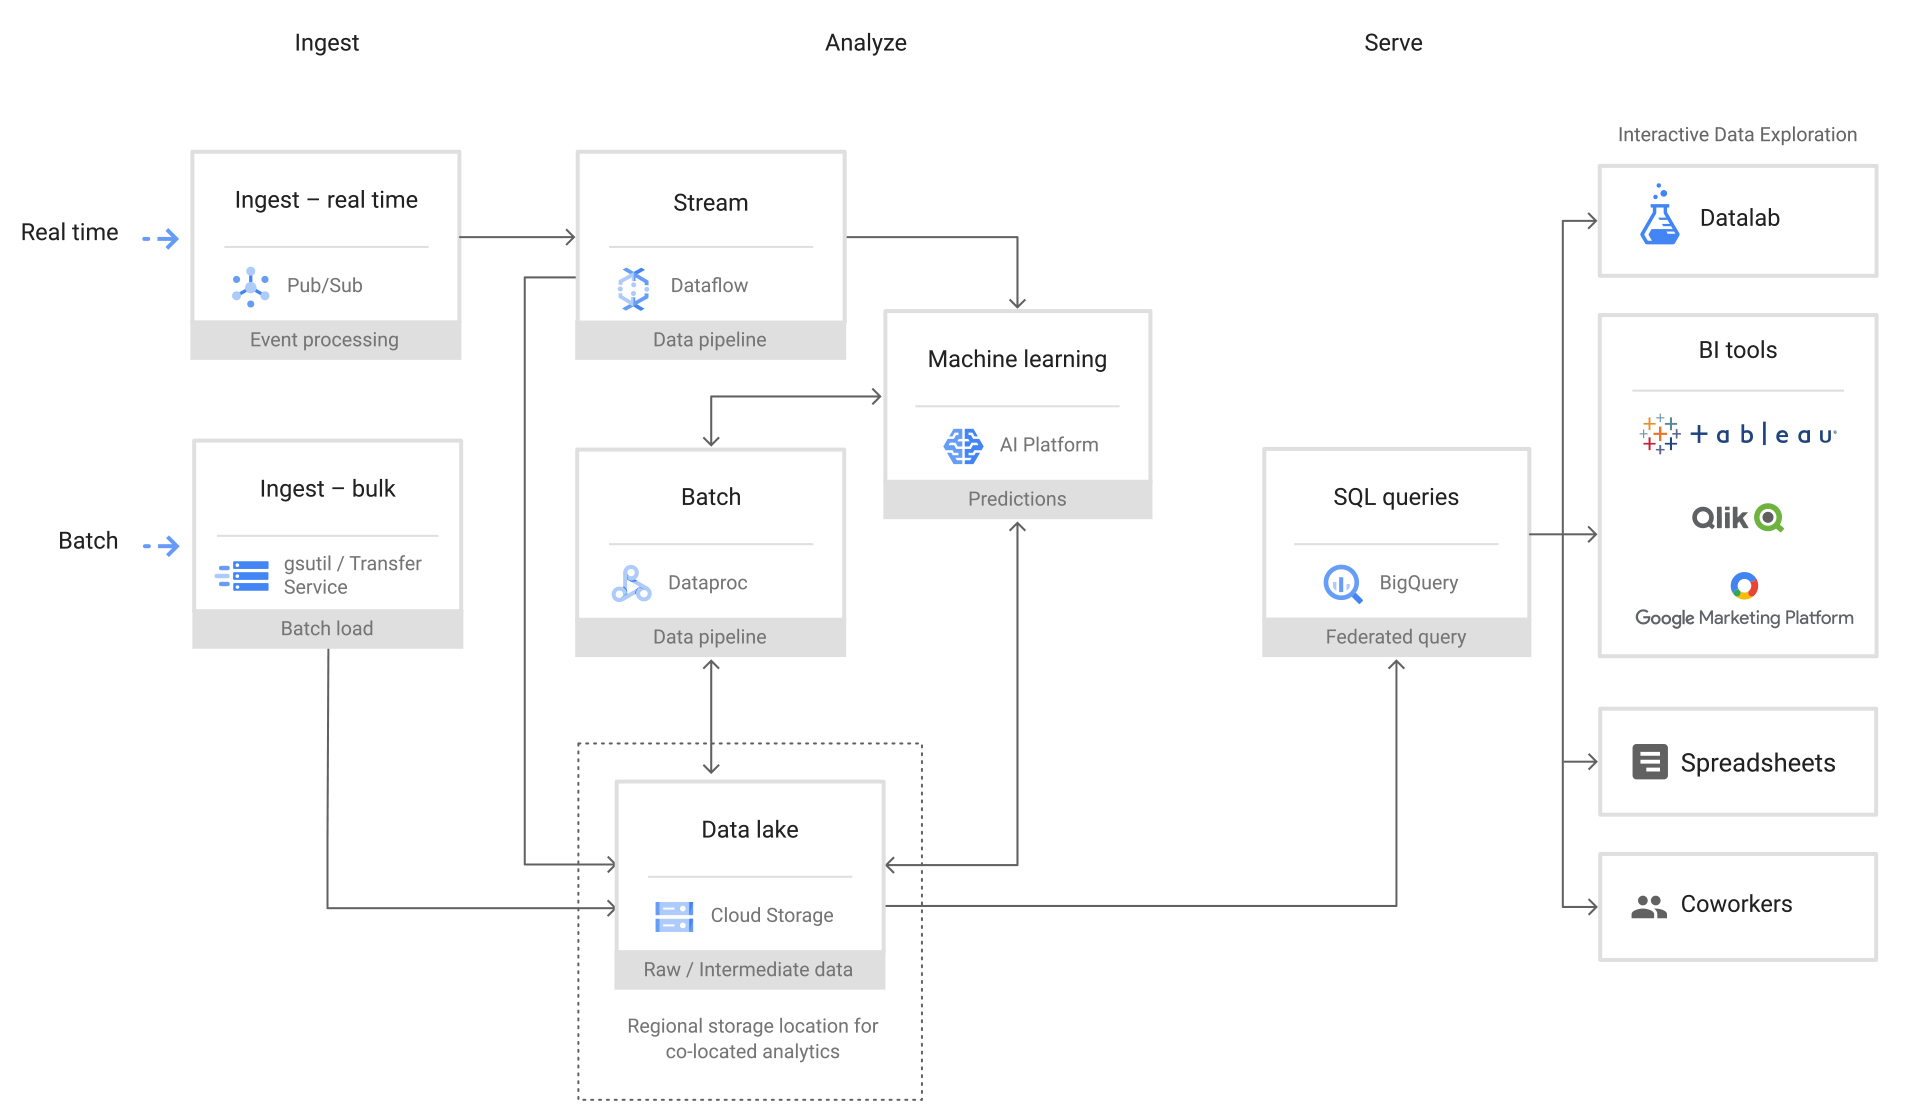Click the 'Regional storage location' caption
The height and width of the screenshot is (1117, 1920).
[x=753, y=1039]
